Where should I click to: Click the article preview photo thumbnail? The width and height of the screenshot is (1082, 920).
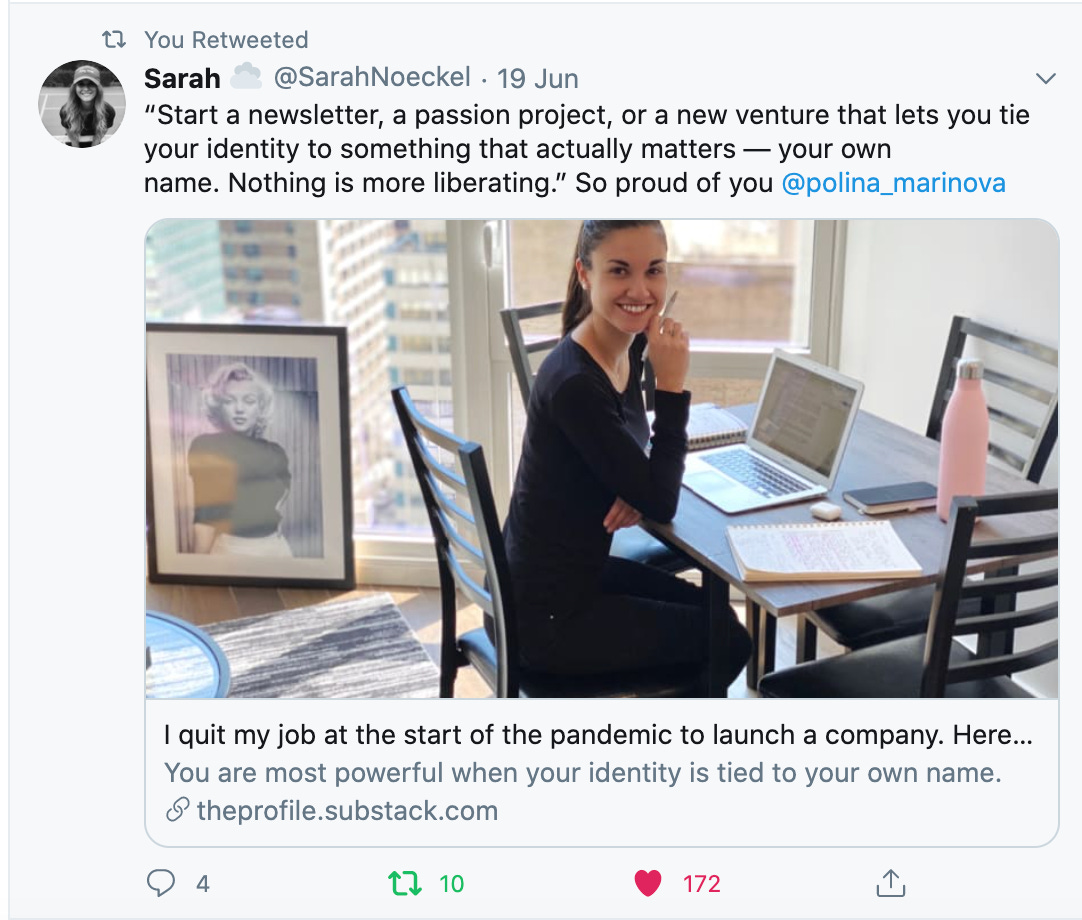601,459
